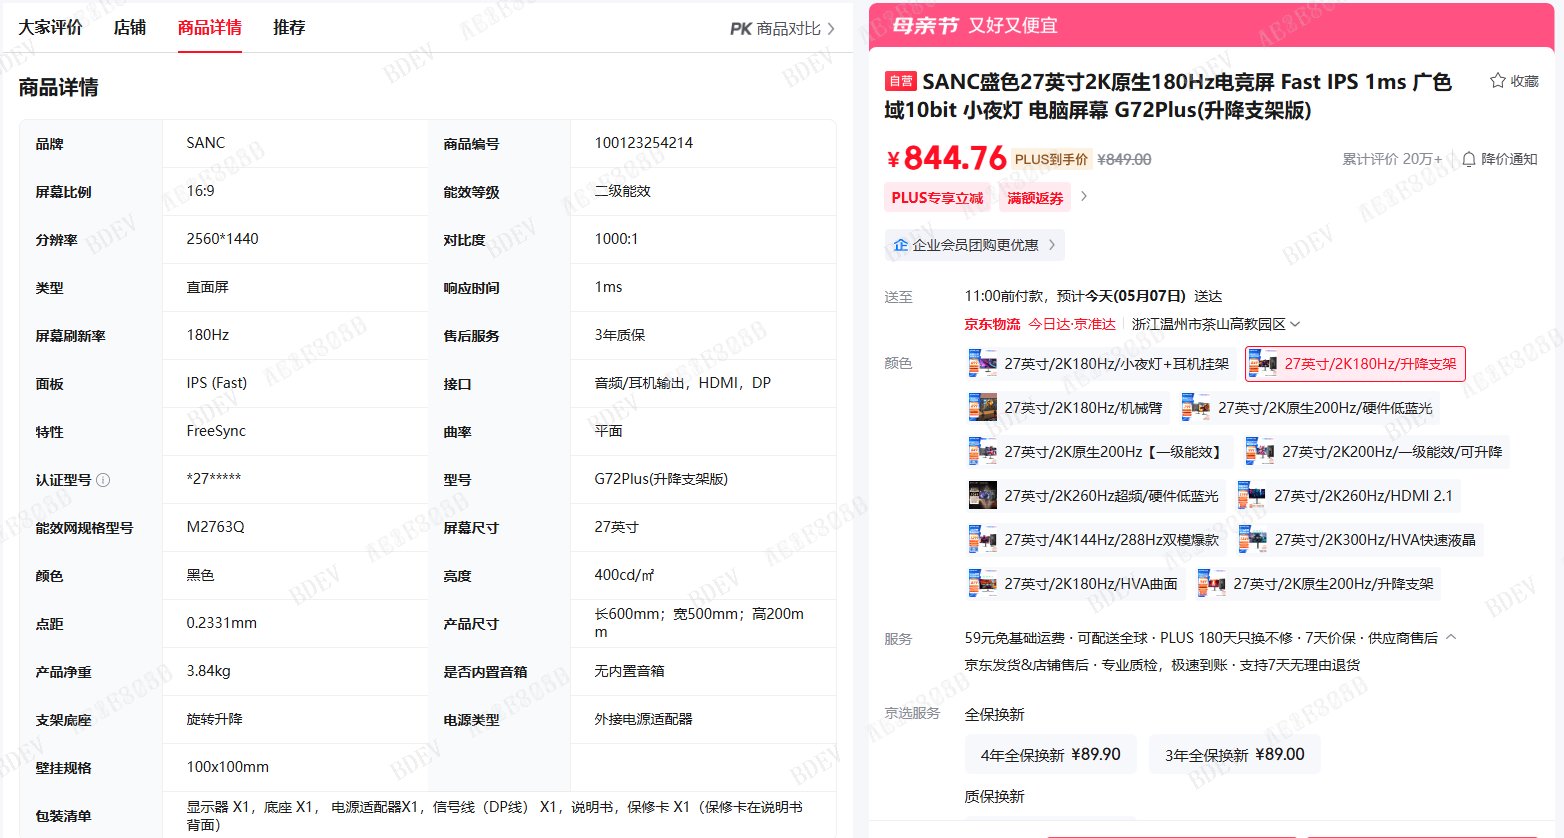Screen dimensions: 1564x838
Task: Click interface value 音频/耳机输出，HDMI，DP
Action: 683,383
